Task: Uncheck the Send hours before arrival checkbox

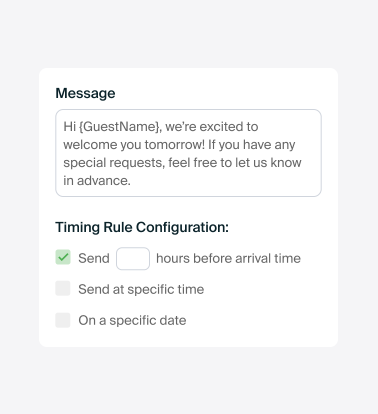Action: (x=63, y=257)
